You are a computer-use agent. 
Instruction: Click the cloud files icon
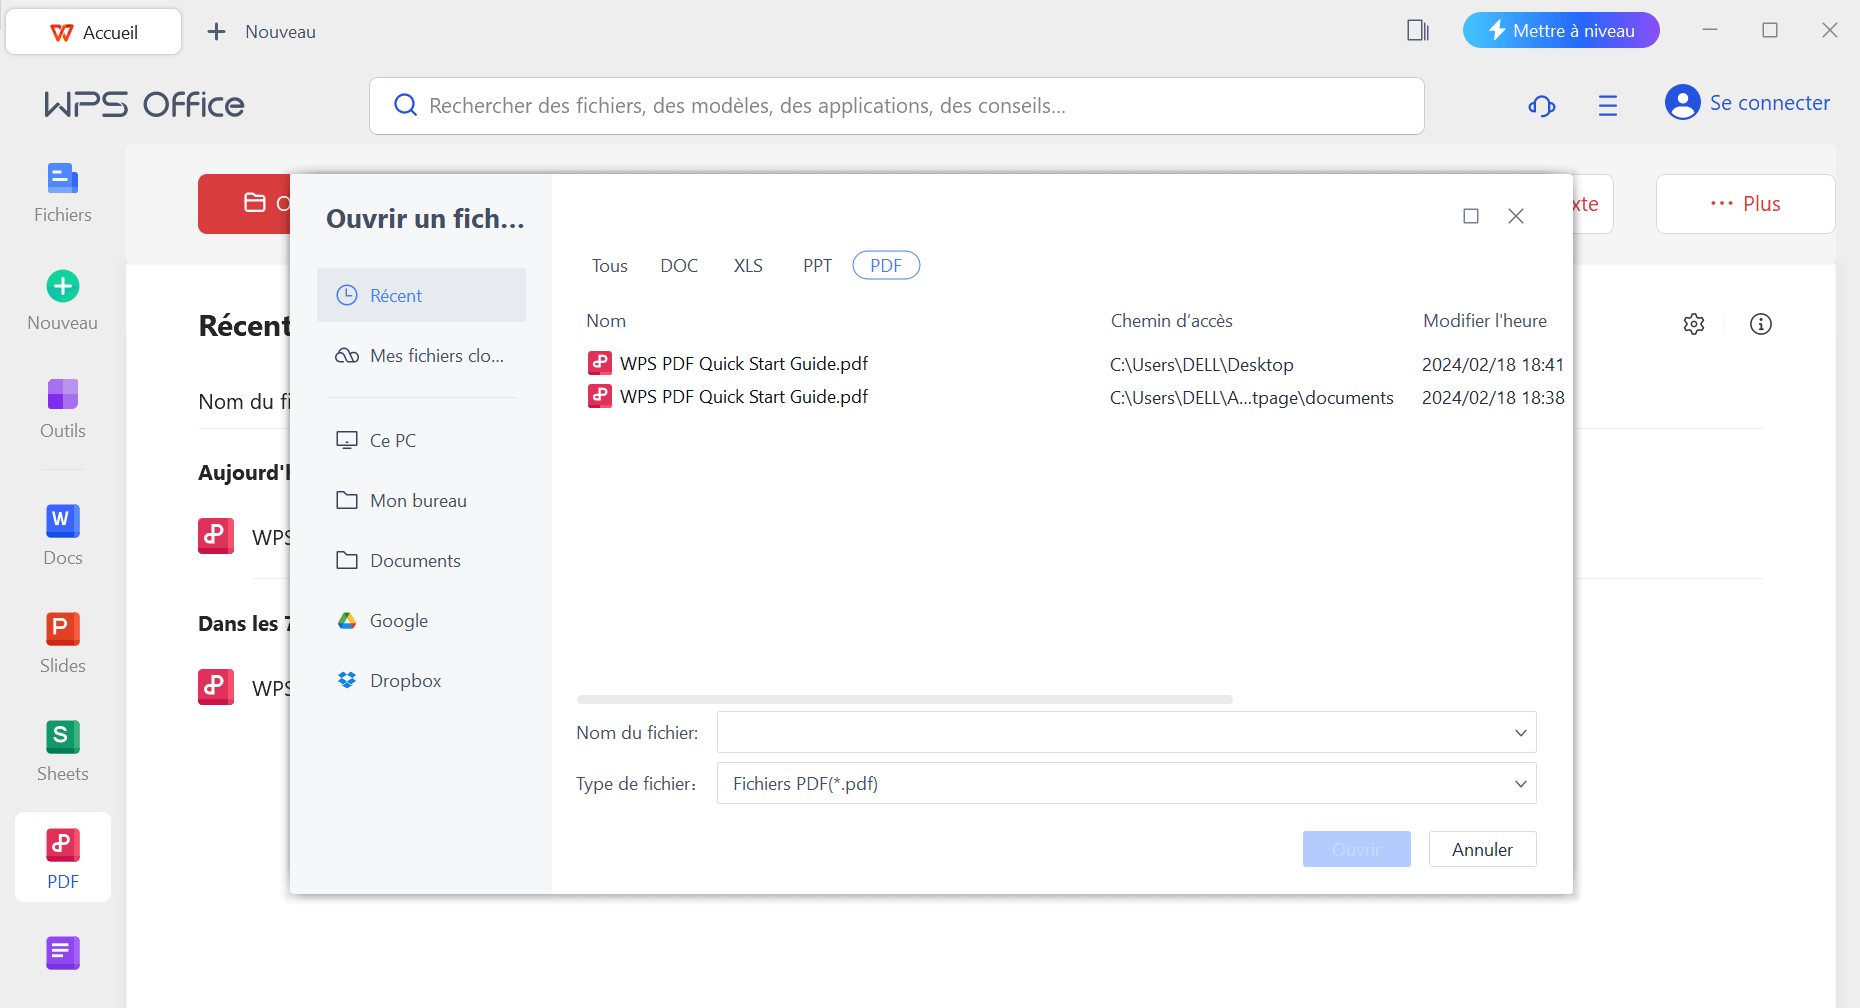click(x=347, y=356)
